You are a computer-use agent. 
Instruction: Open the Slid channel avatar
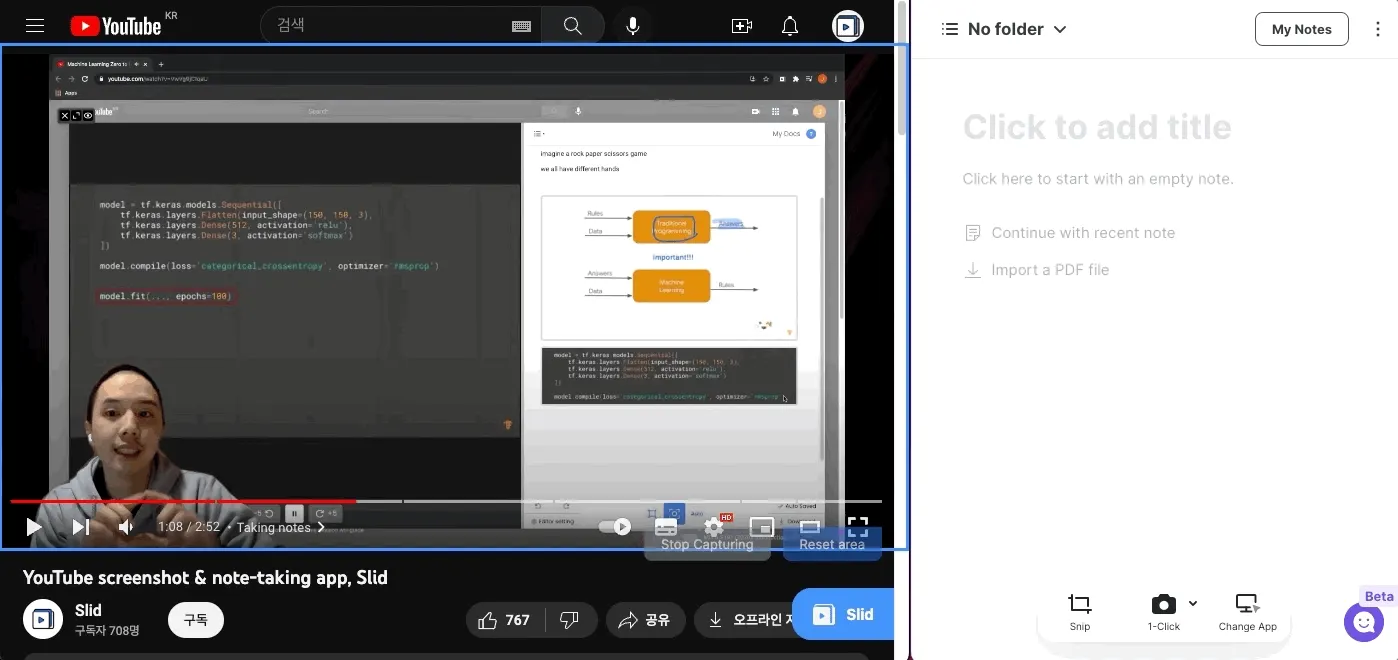pyautogui.click(x=43, y=619)
